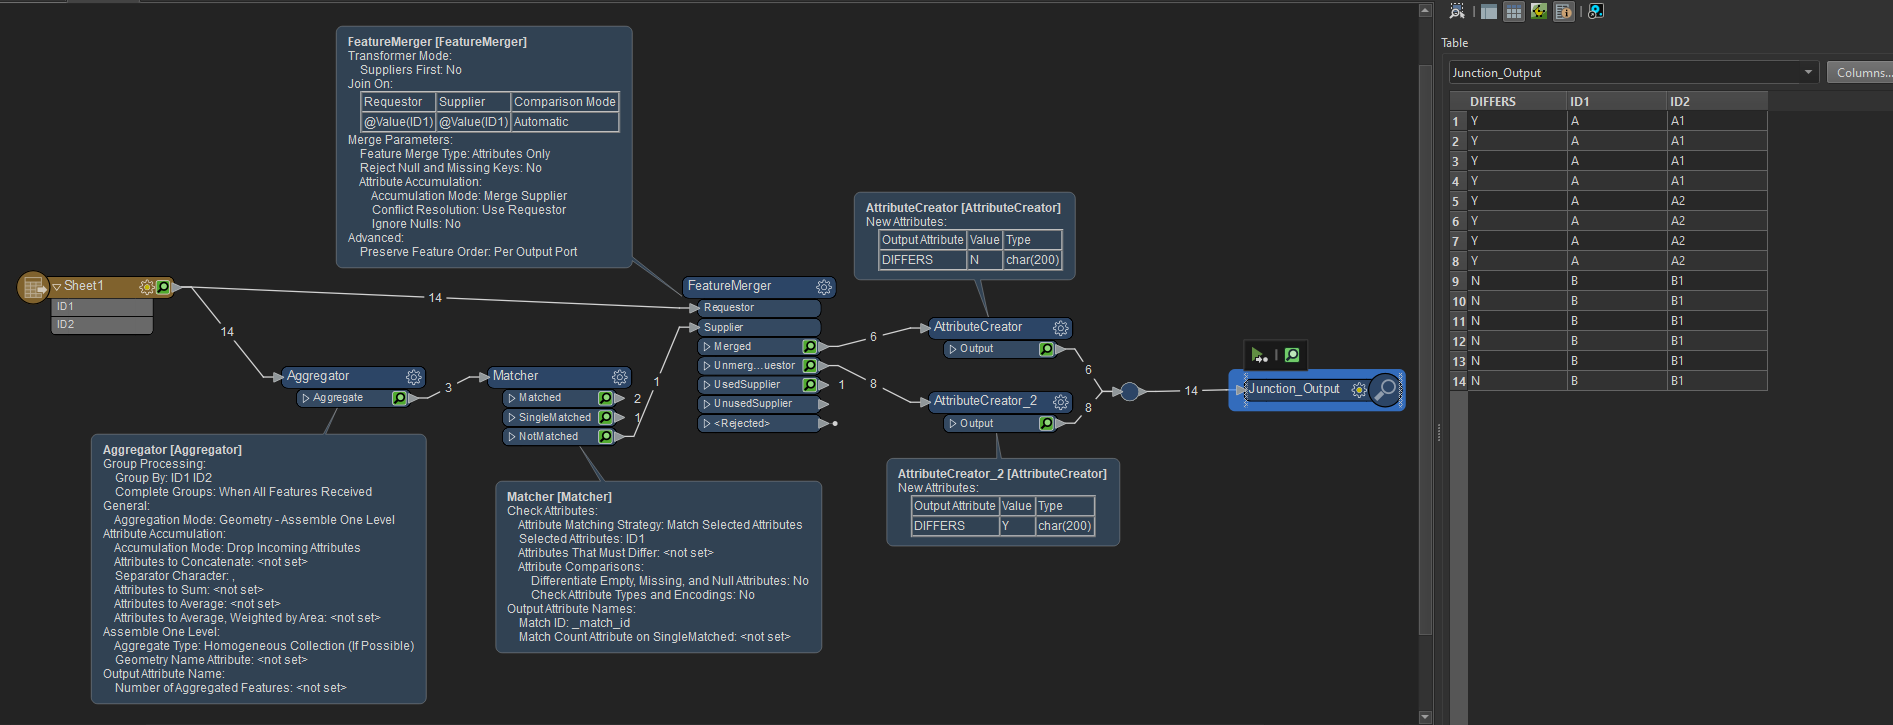Inspect the UsedSupplier port cache magnifier

click(x=810, y=384)
